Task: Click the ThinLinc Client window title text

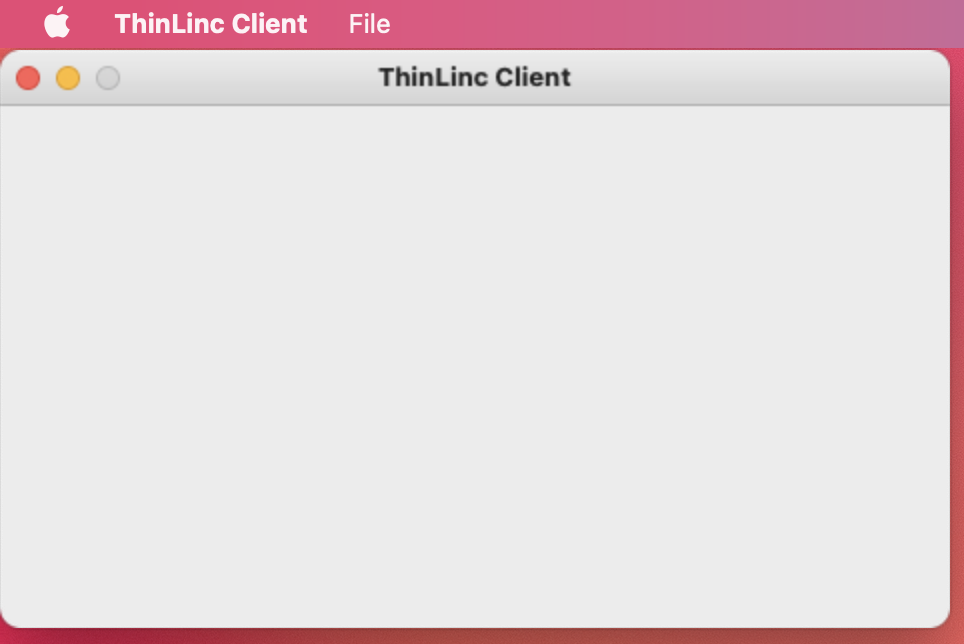Action: tap(475, 77)
